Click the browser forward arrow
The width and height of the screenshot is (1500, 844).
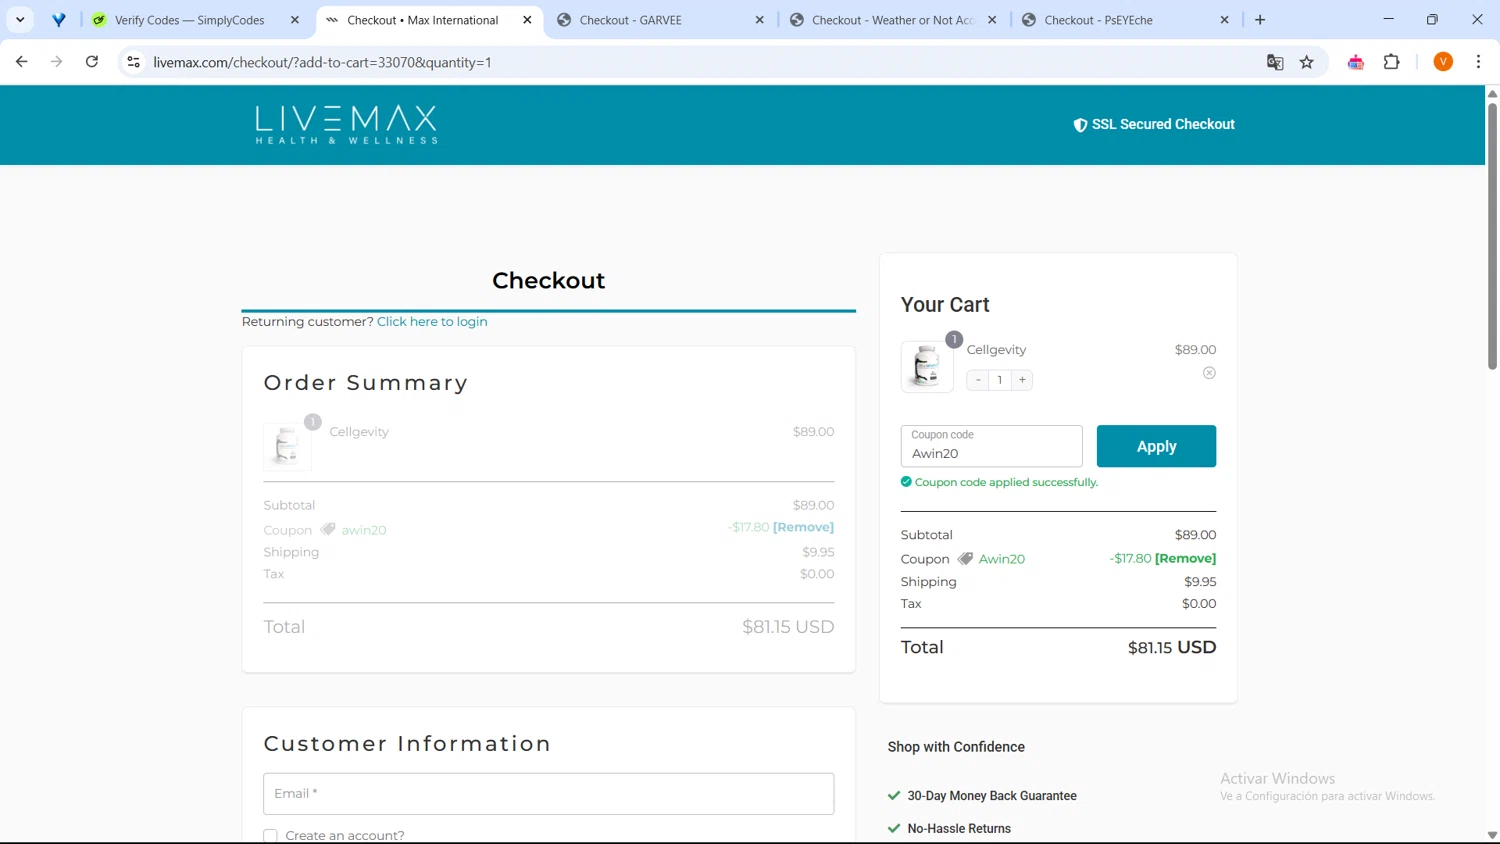tap(57, 62)
